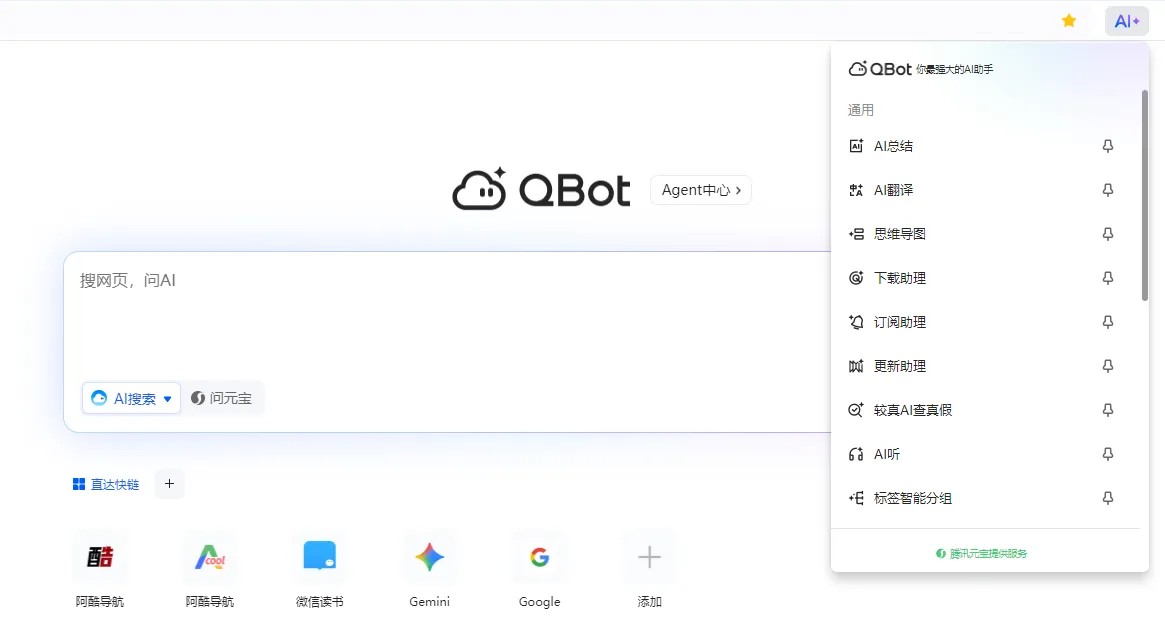This screenshot has width=1165, height=643.
Task: Start the AI听 listening feature
Action: [886, 453]
